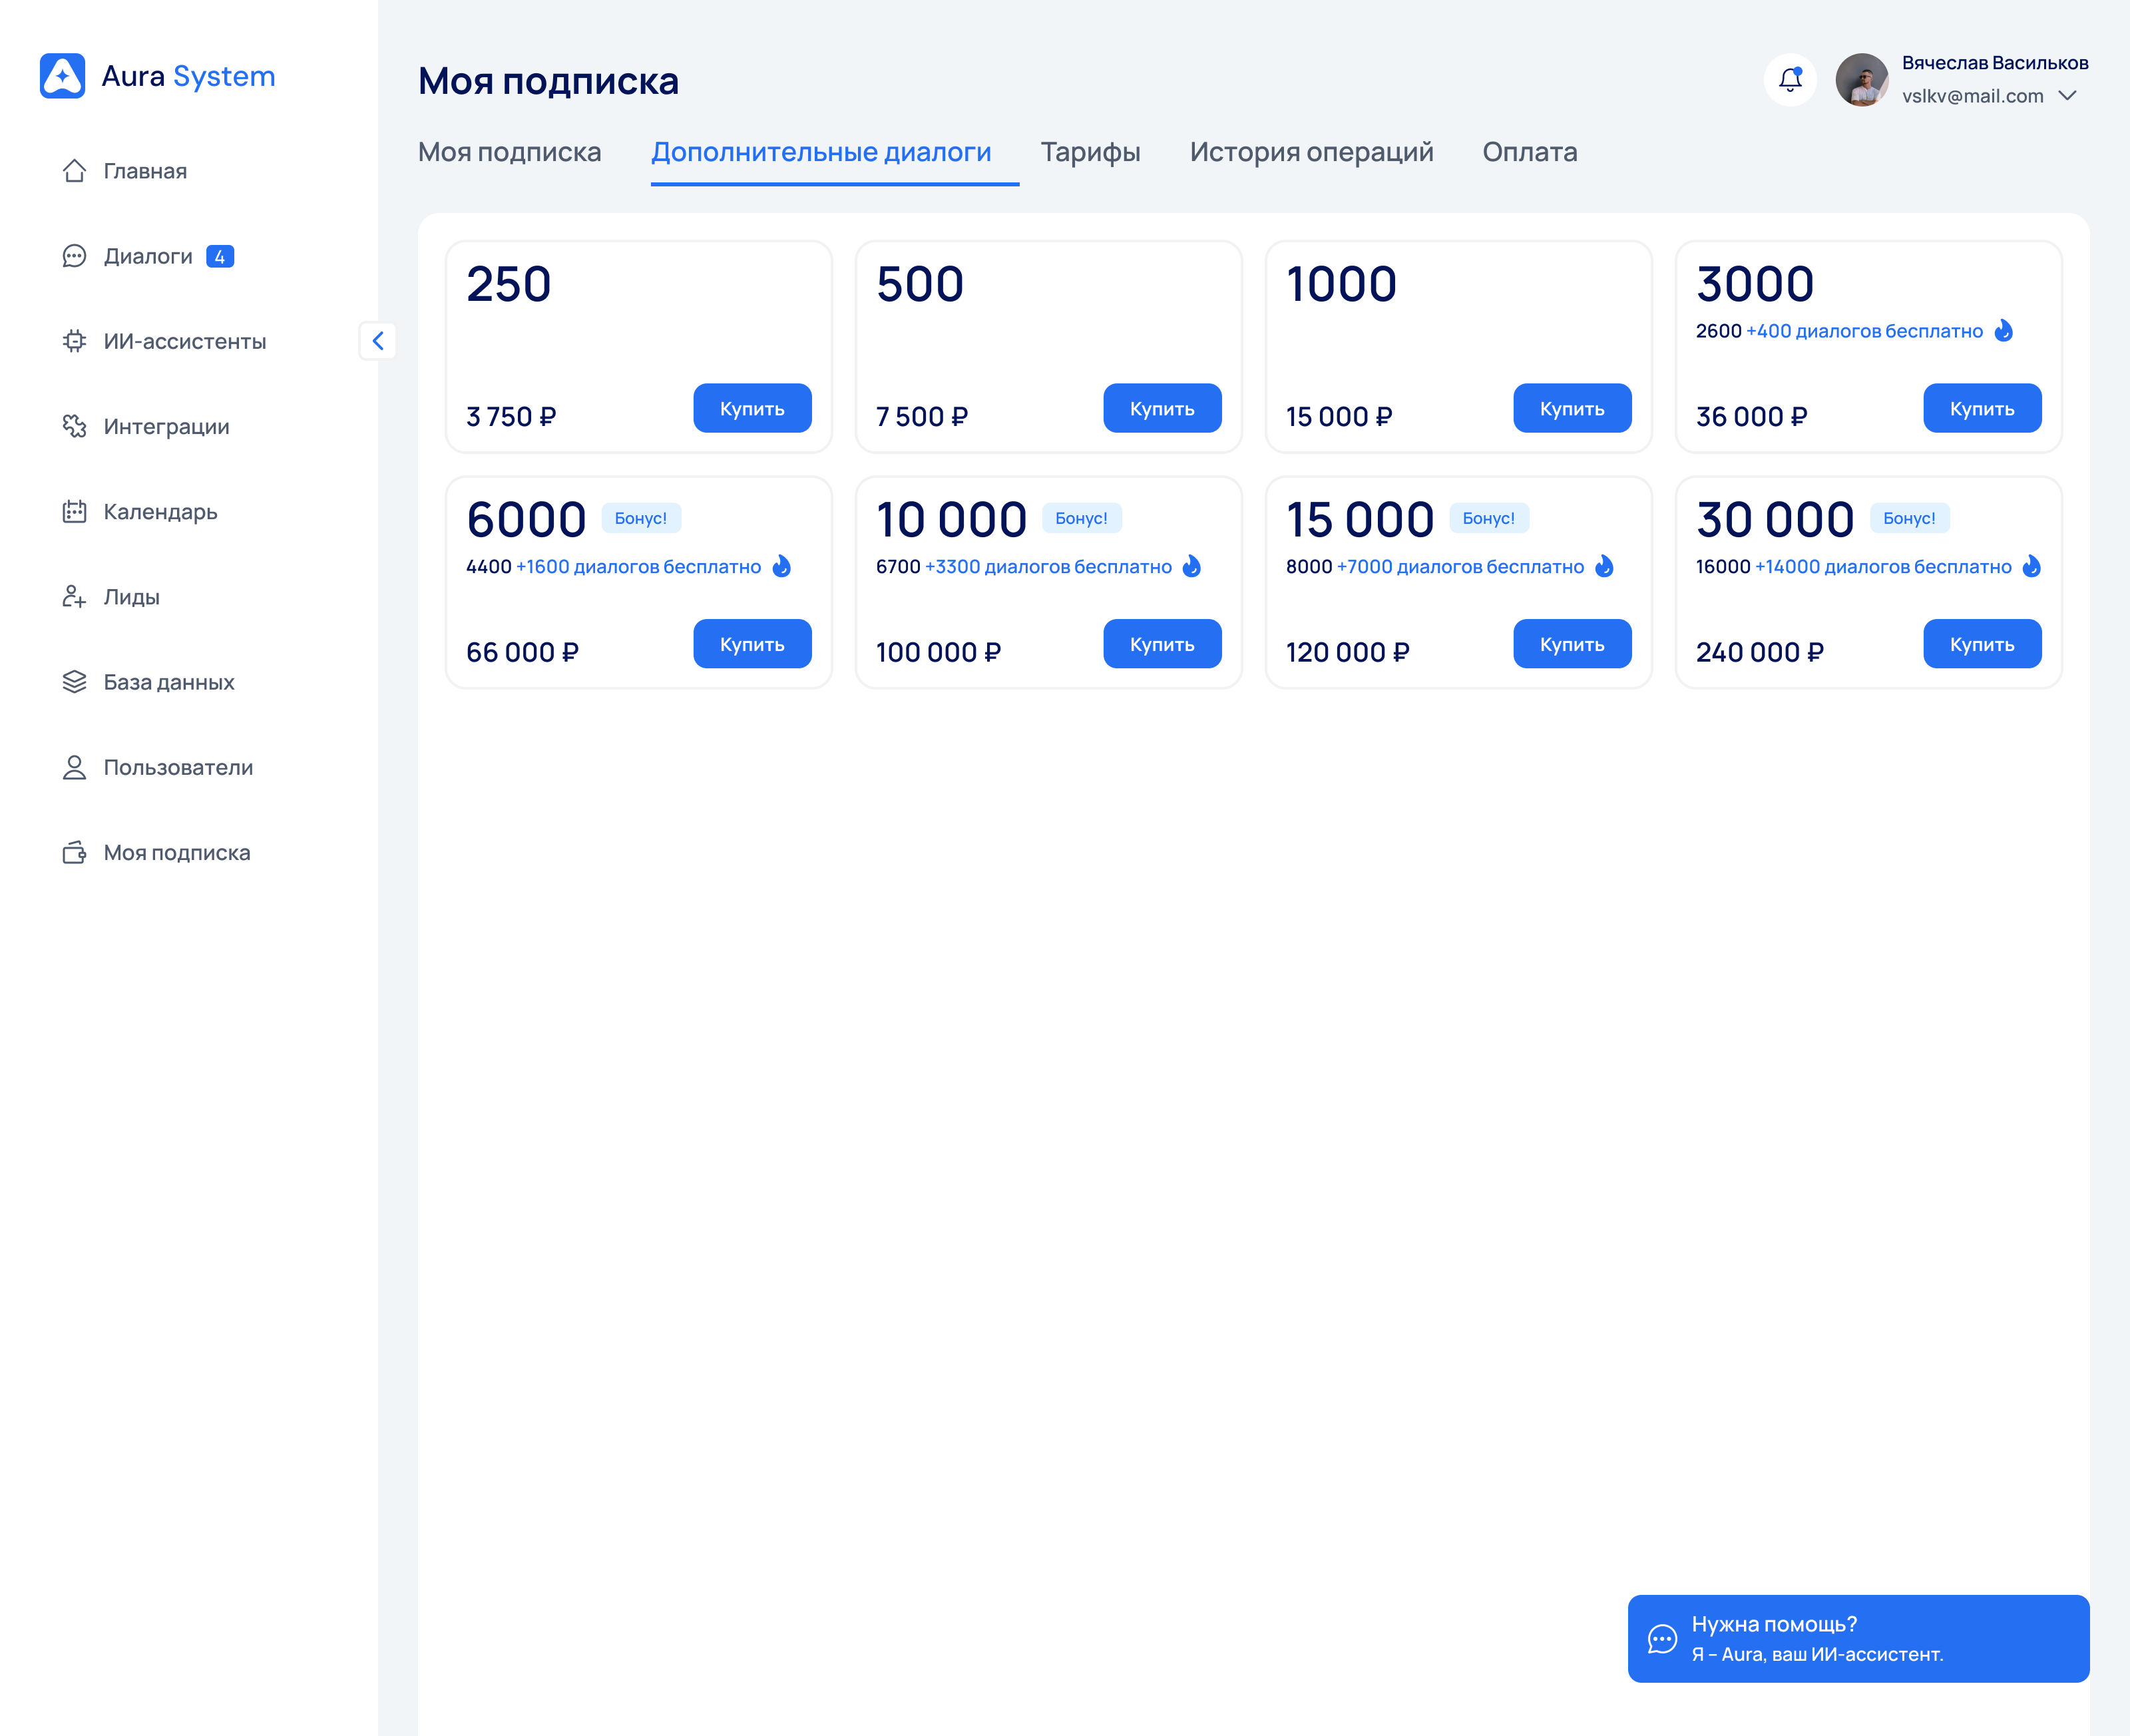The width and height of the screenshot is (2130, 1736).
Task: Switch to the История операций tab
Action: (1311, 152)
